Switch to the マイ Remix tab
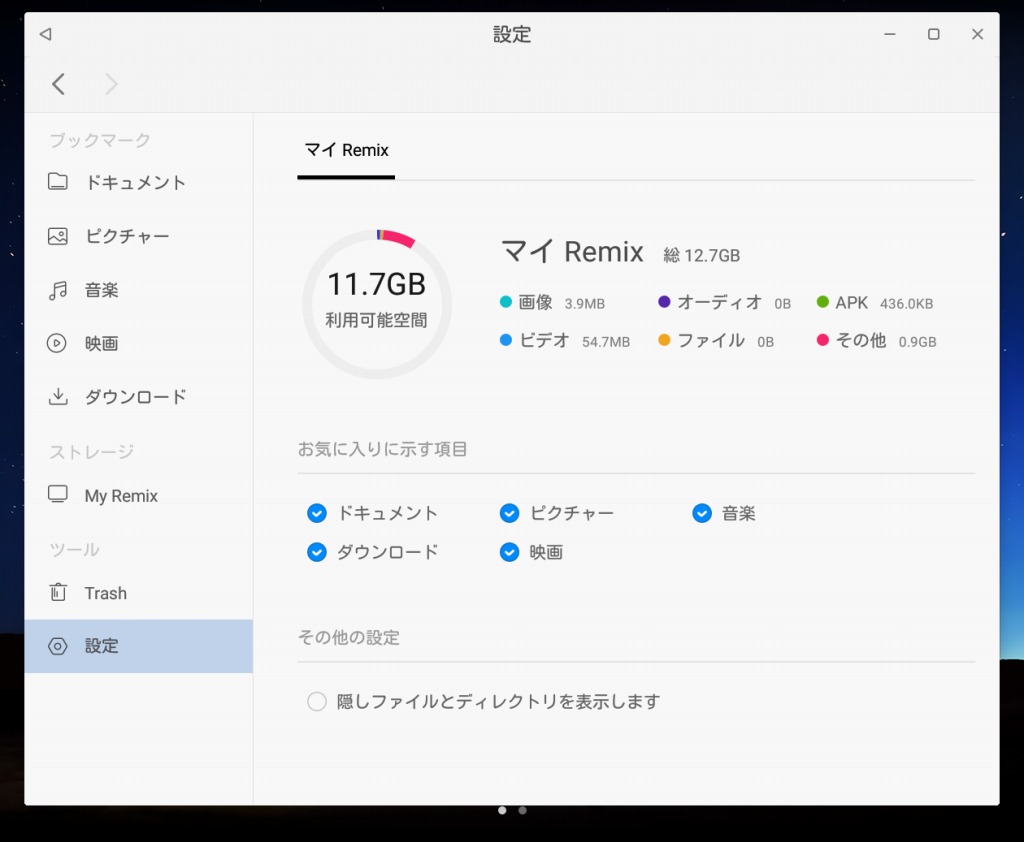 (346, 150)
